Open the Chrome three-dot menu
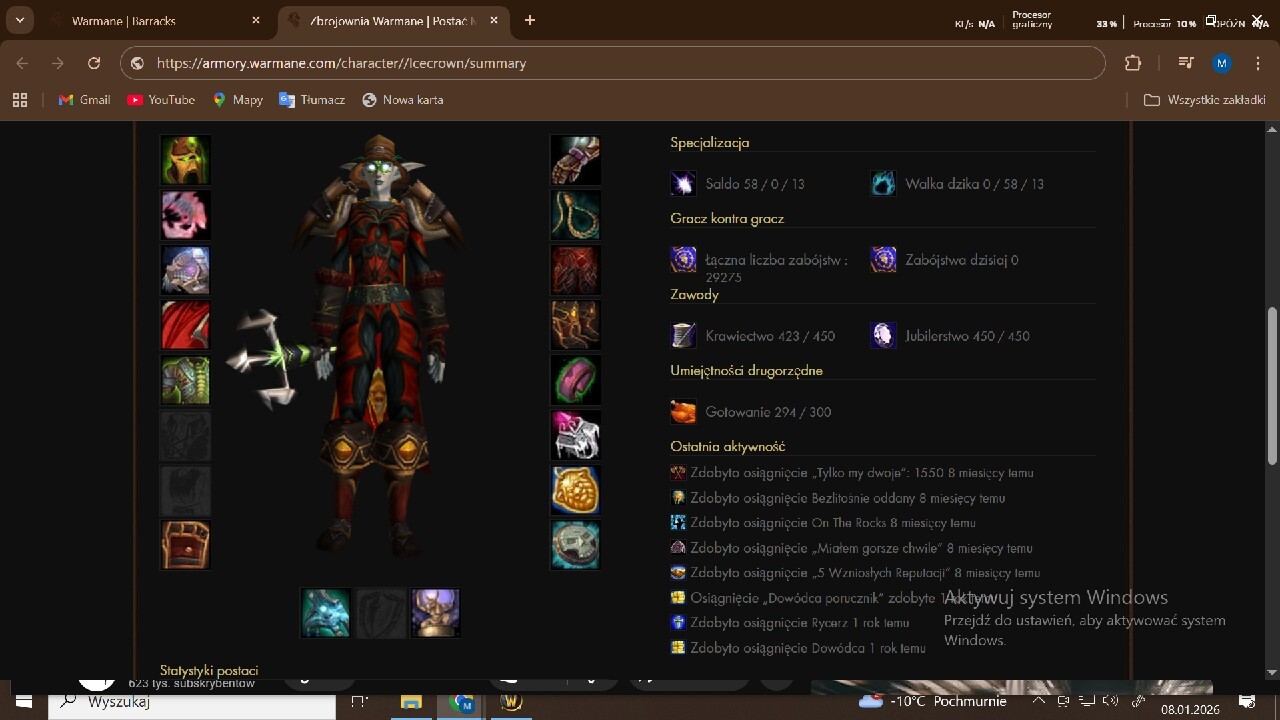Viewport: 1280px width, 720px height. 1258,63
